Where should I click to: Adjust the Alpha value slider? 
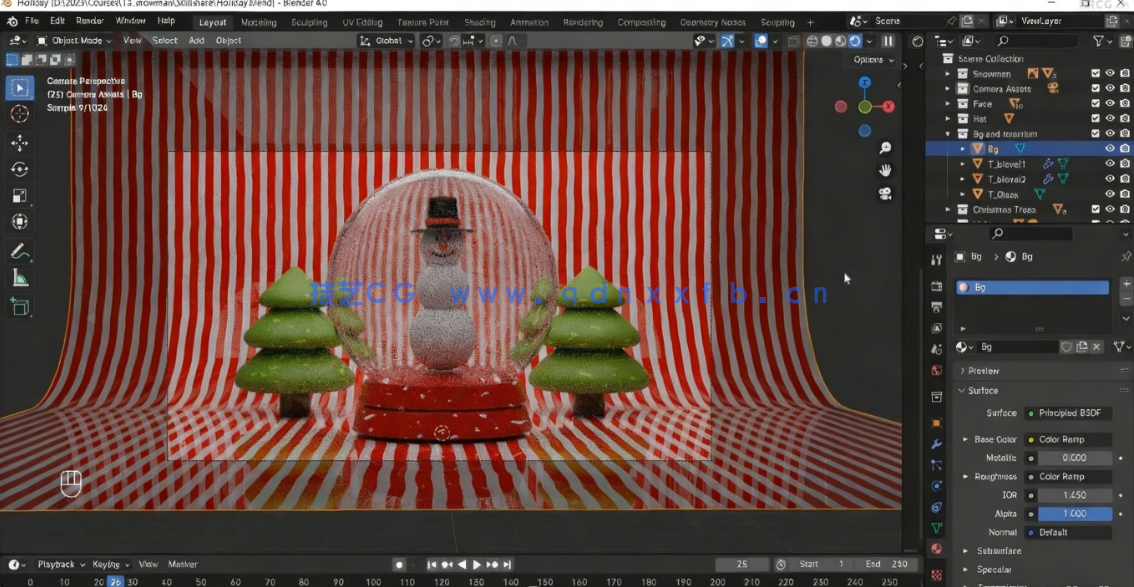tap(1075, 513)
